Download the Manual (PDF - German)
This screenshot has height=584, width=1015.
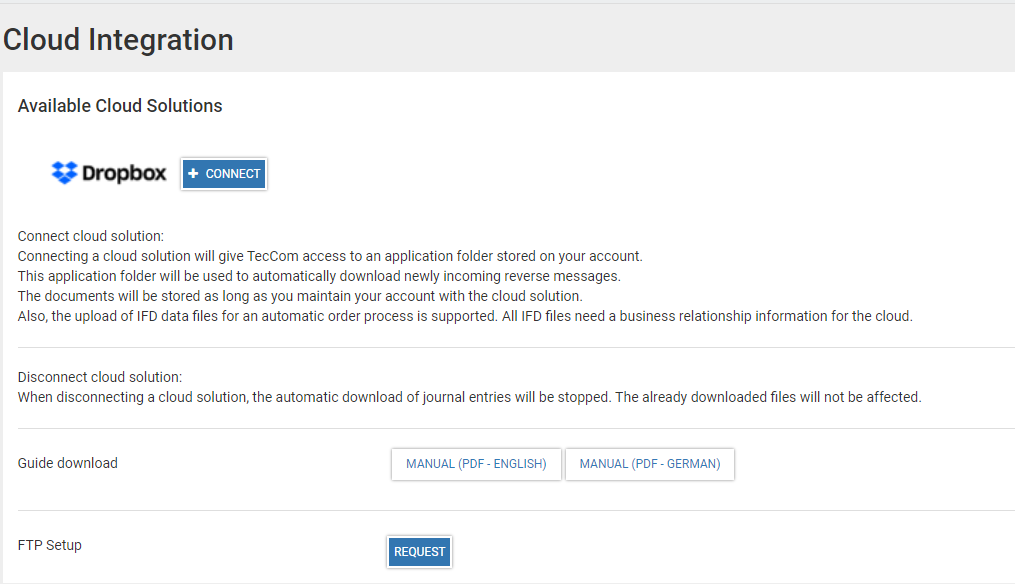tap(650, 464)
